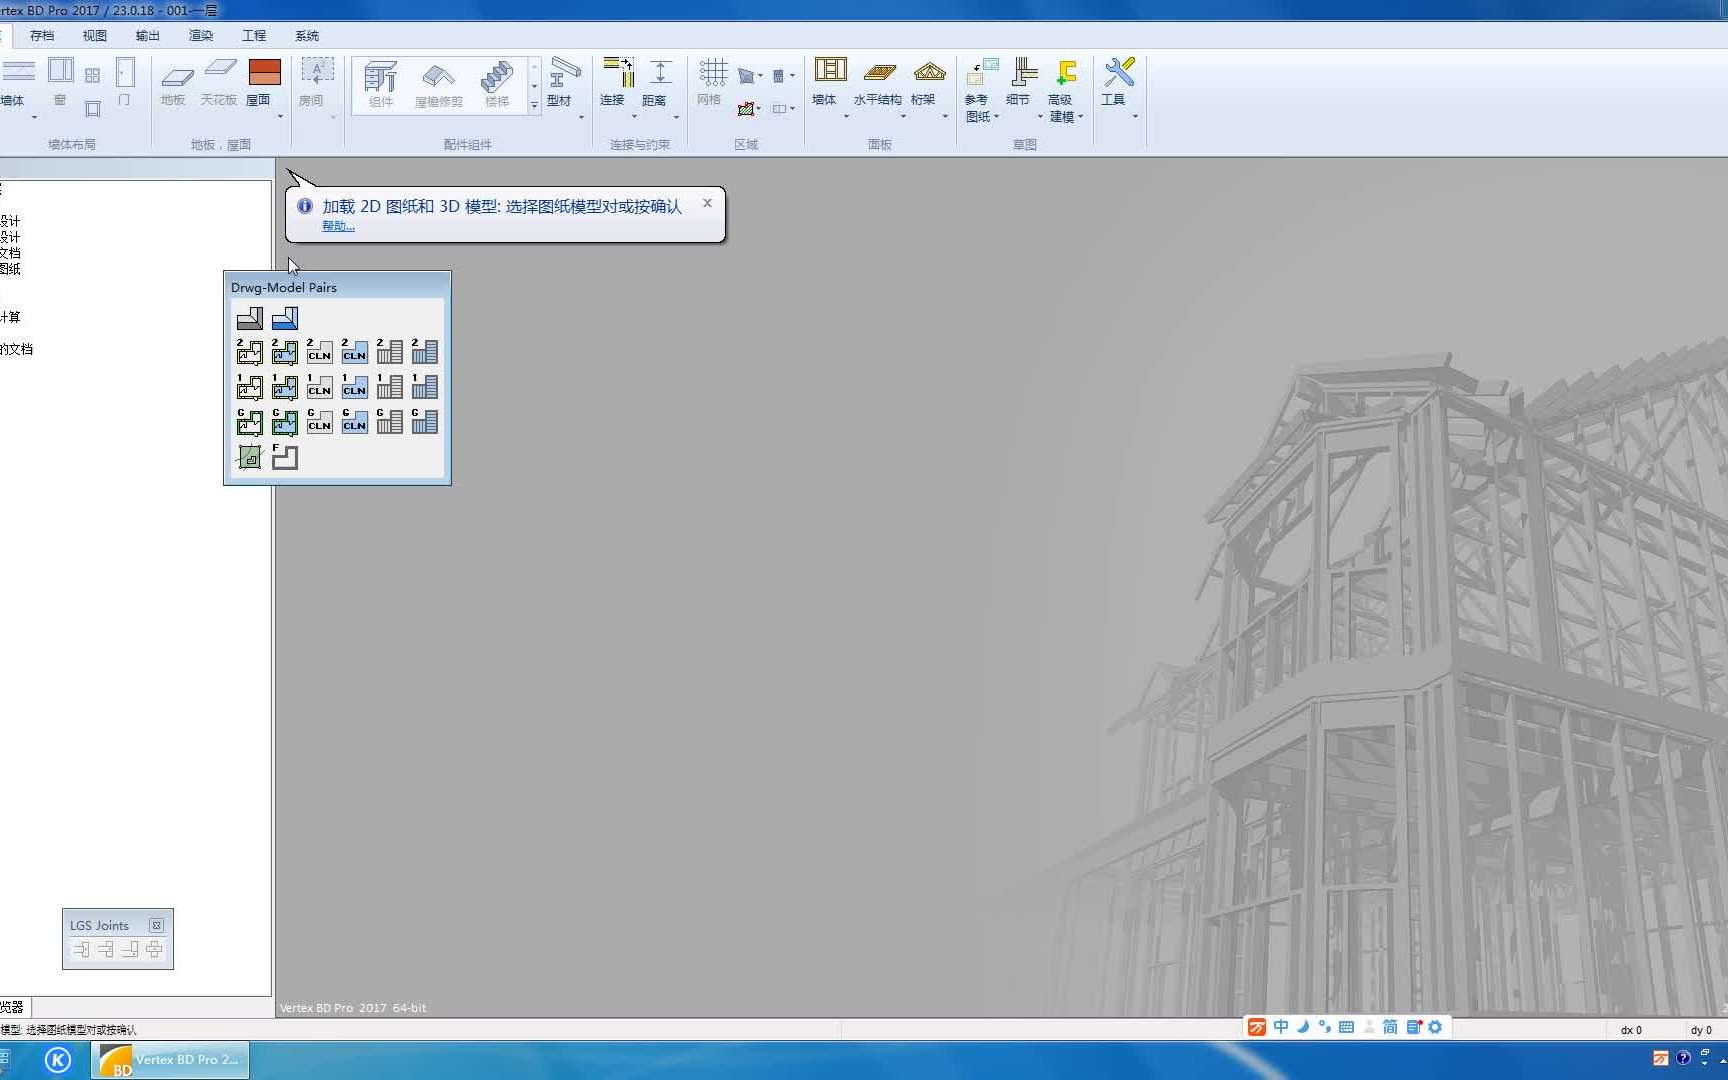The width and height of the screenshot is (1728, 1080).
Task: Select the red 屋面 roof tool
Action: click(x=263, y=83)
